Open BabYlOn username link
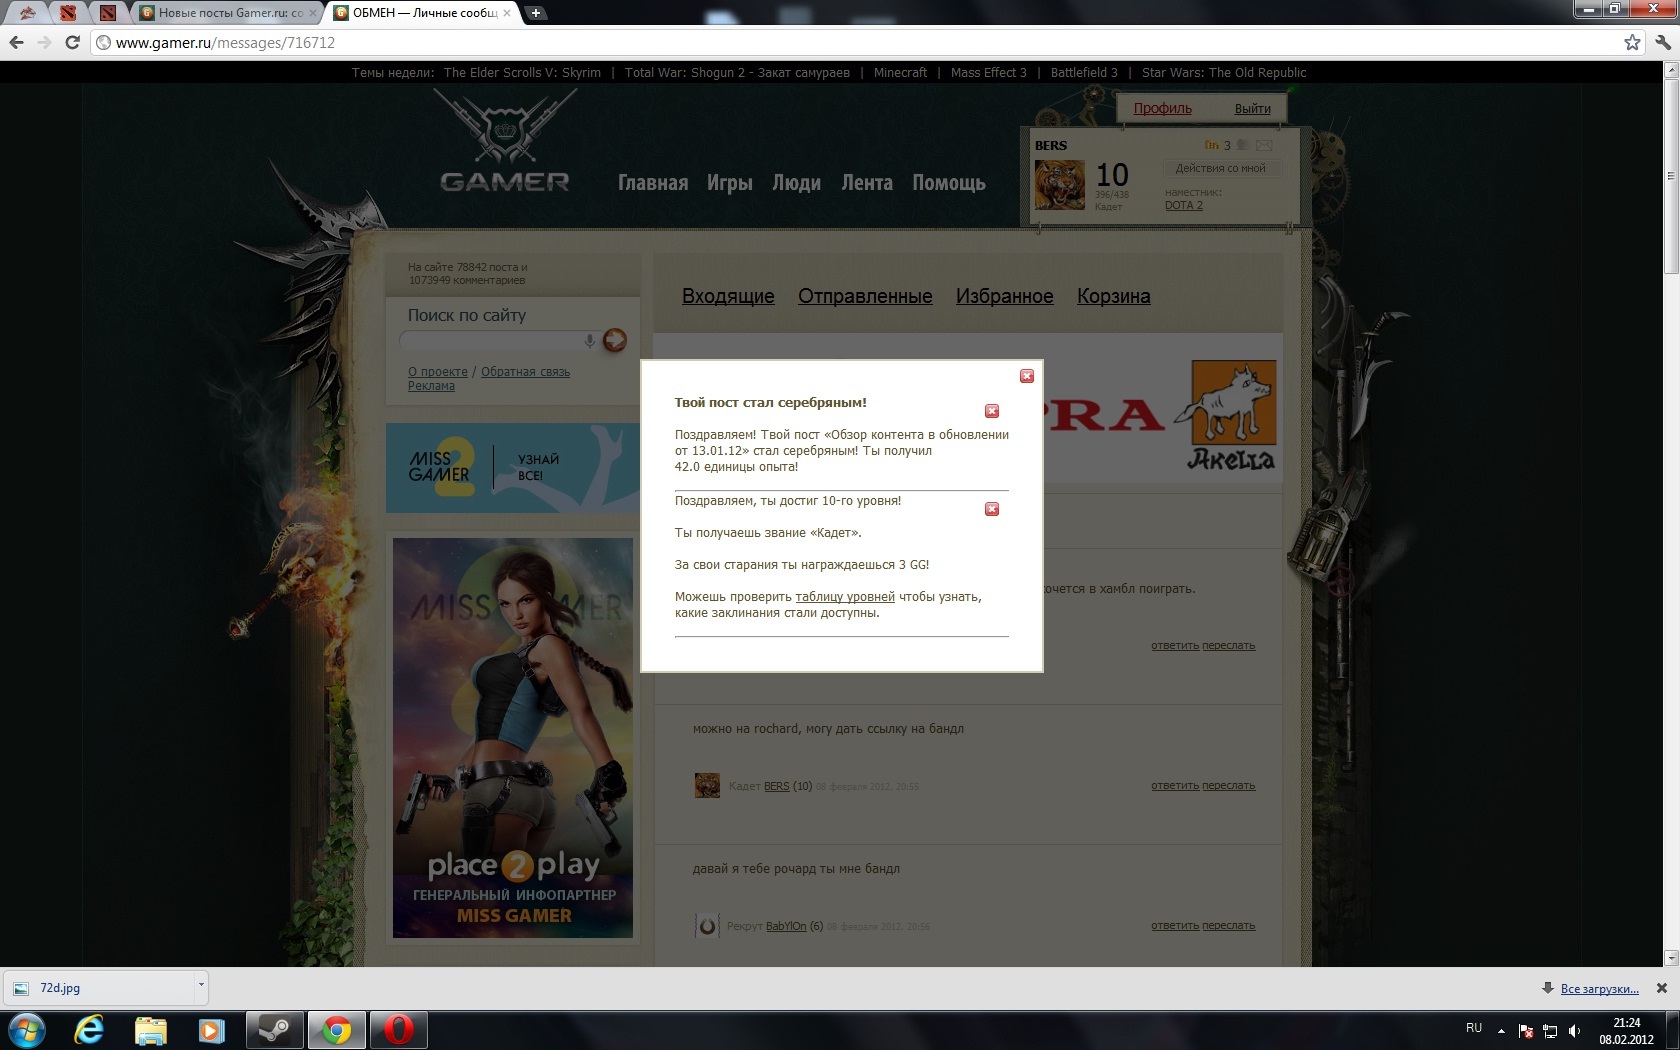 pyautogui.click(x=786, y=926)
